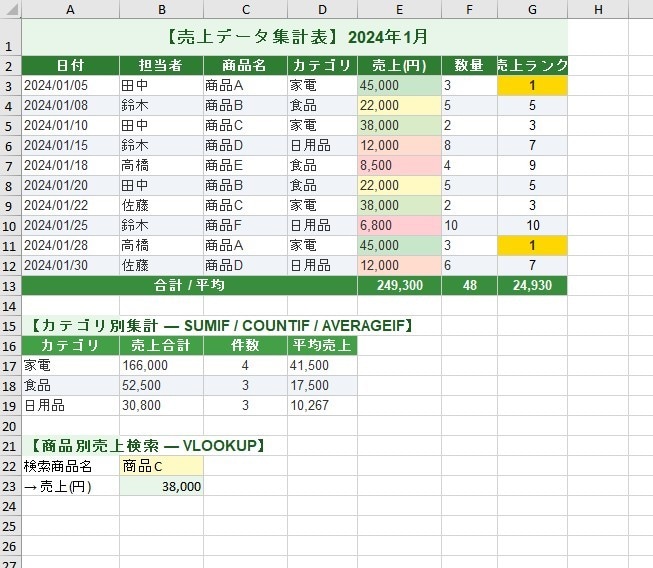653x568 pixels.
Task: Select column H header
Action: [598, 9]
